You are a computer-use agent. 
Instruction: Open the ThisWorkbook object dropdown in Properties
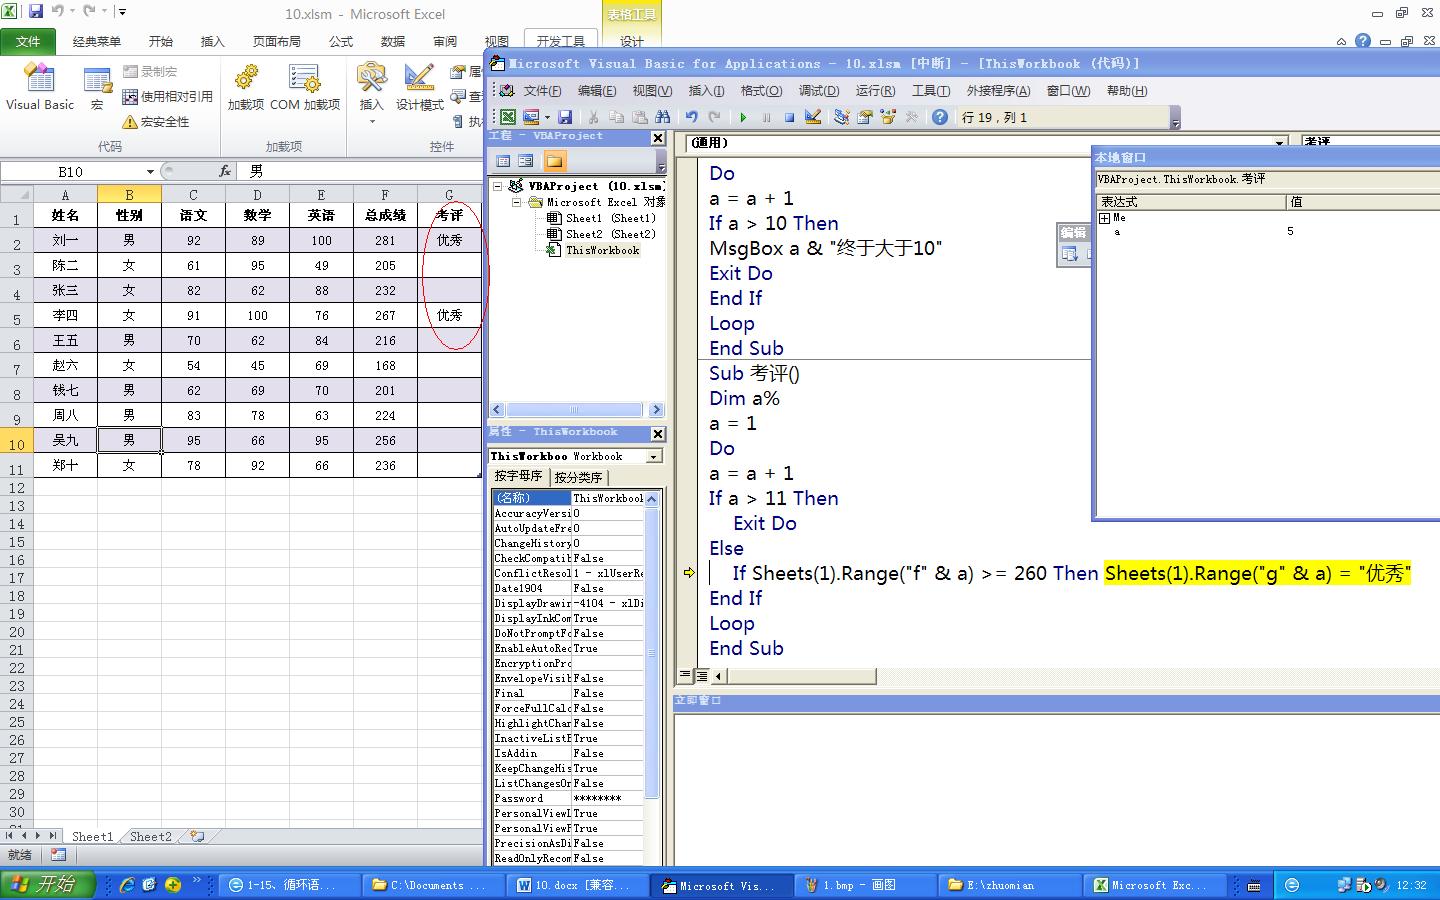(x=654, y=456)
